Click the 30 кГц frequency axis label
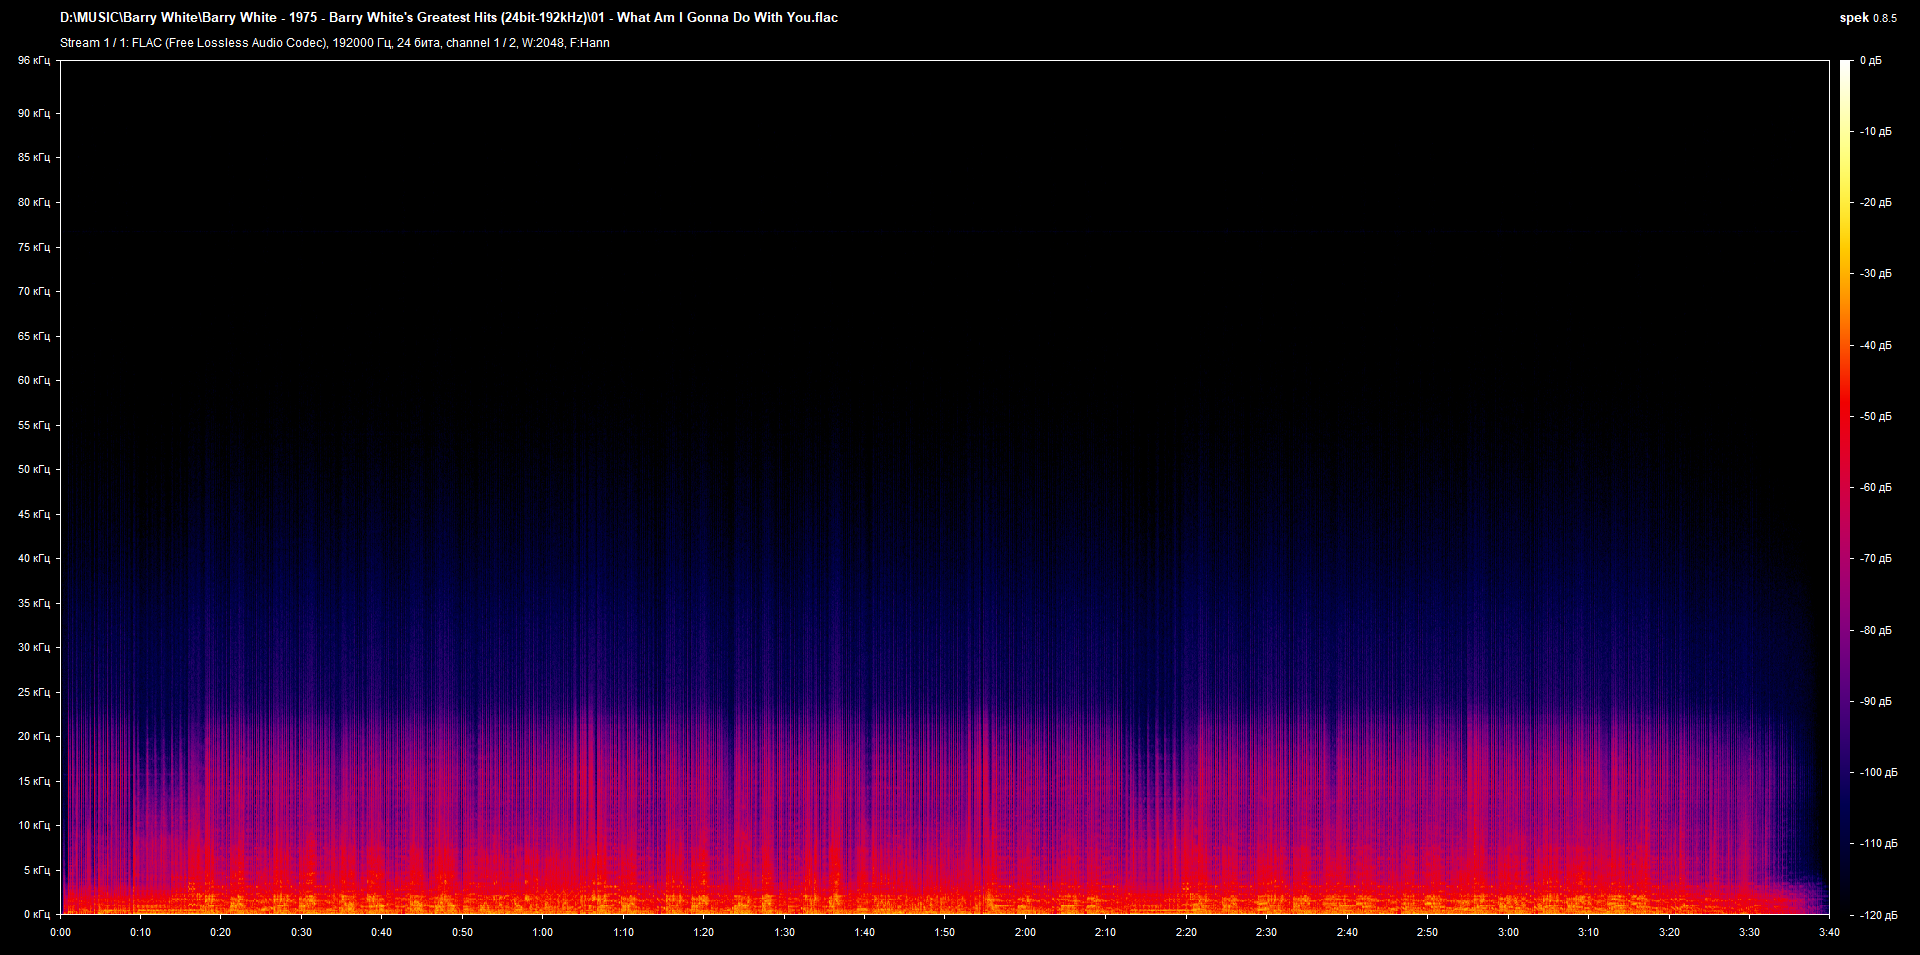 pyautogui.click(x=34, y=647)
